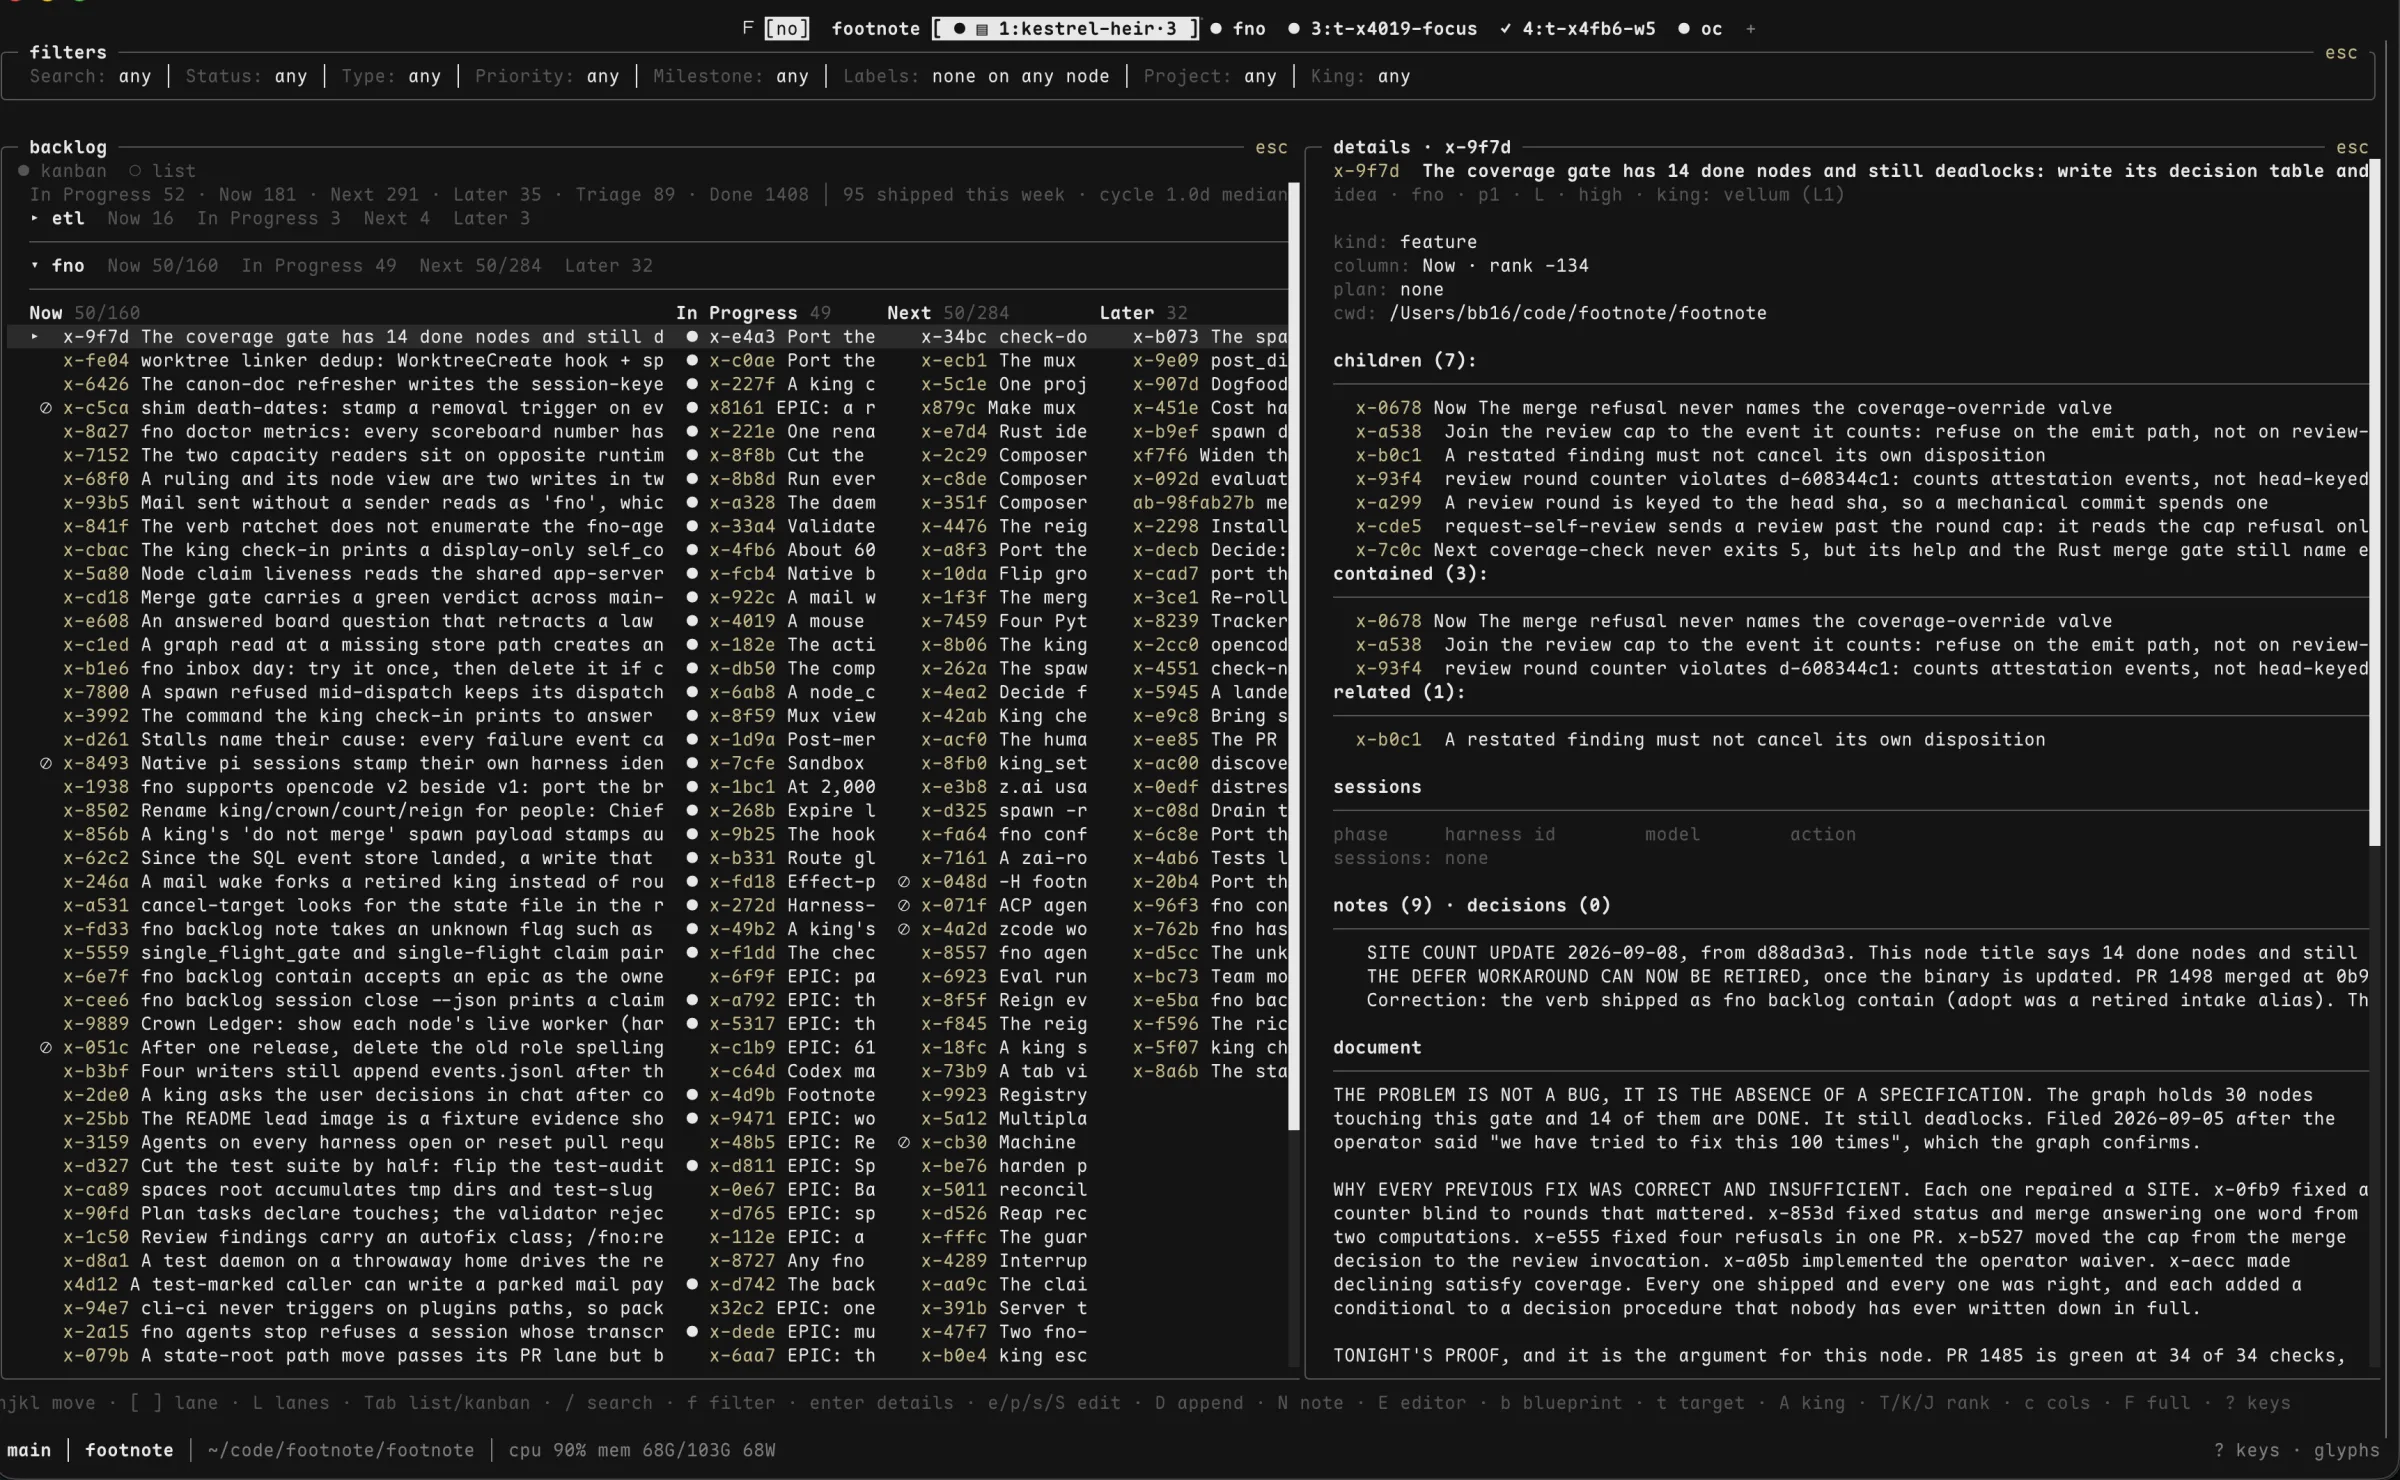Click the blocked icon beside x-048d
Image resolution: width=2400 pixels, height=1480 pixels.
pyautogui.click(x=904, y=882)
